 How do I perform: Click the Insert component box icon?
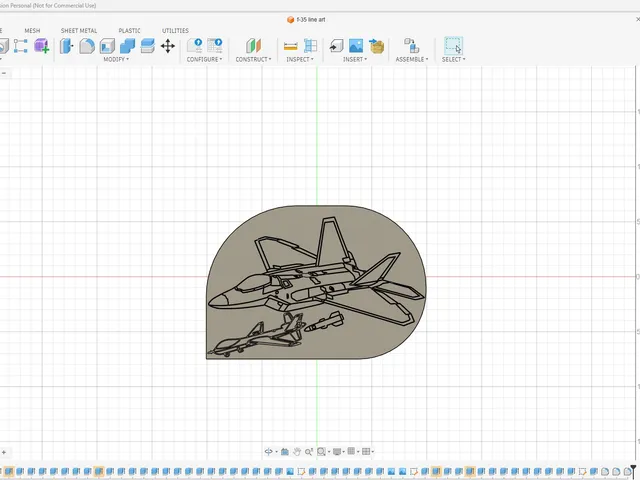376,46
